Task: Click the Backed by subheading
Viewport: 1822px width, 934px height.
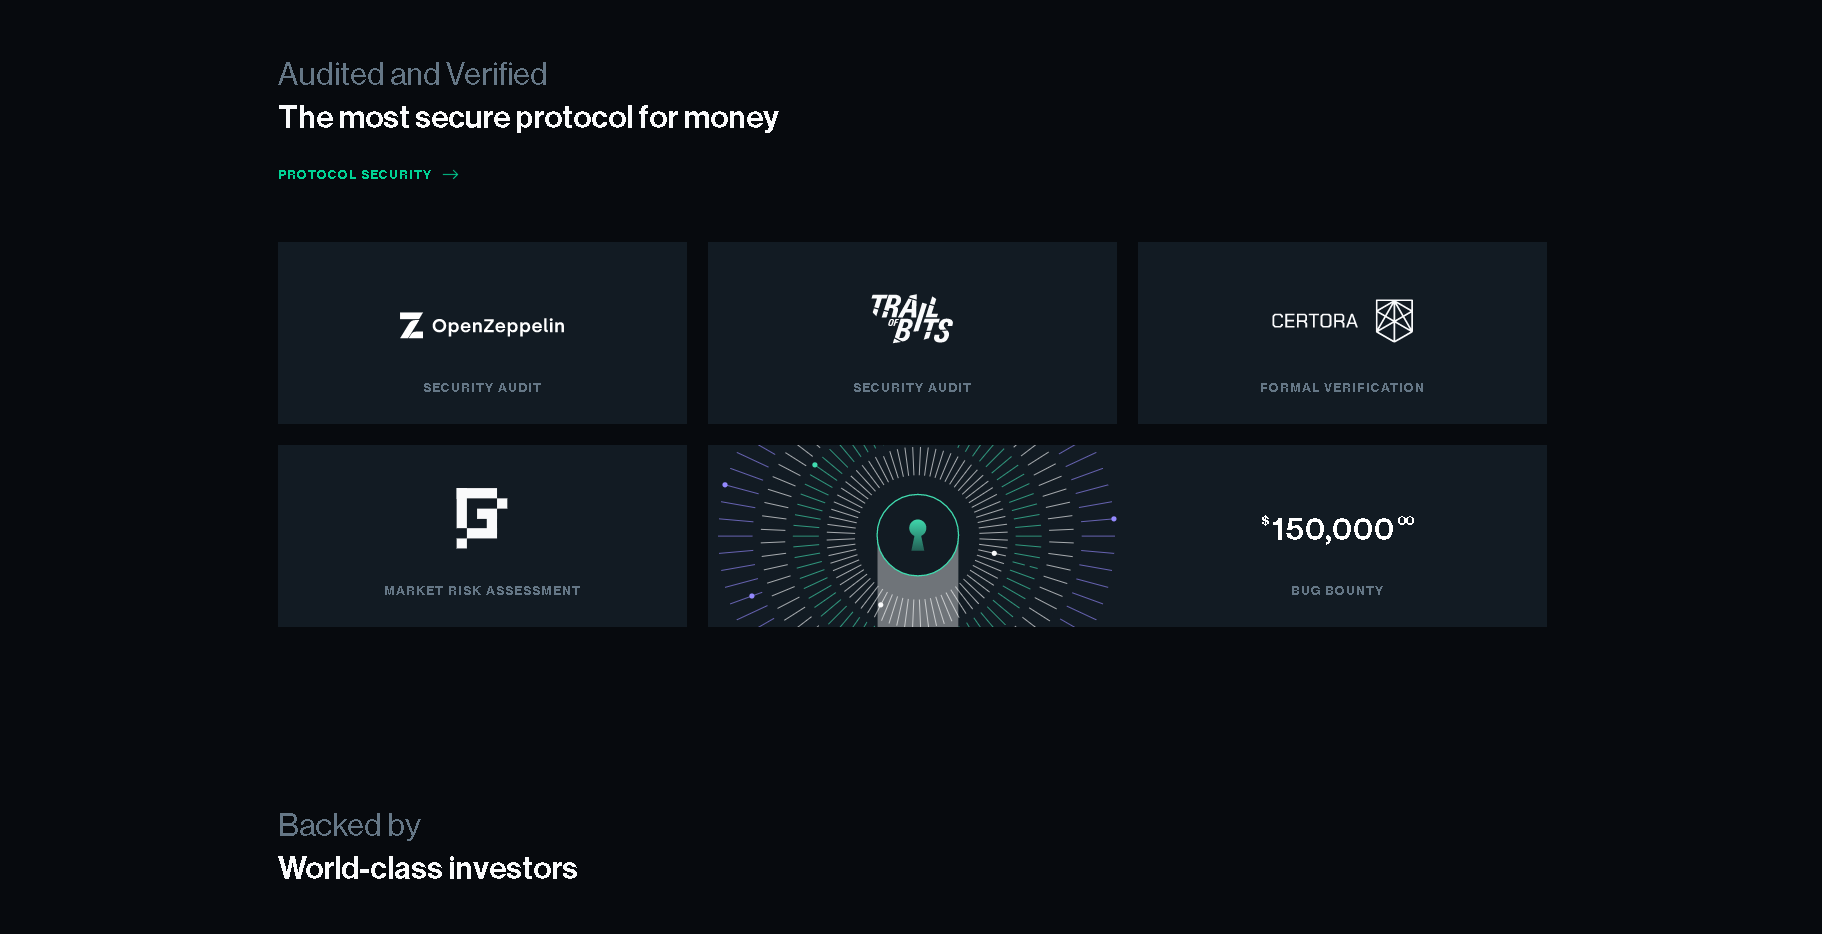Action: pos(349,826)
